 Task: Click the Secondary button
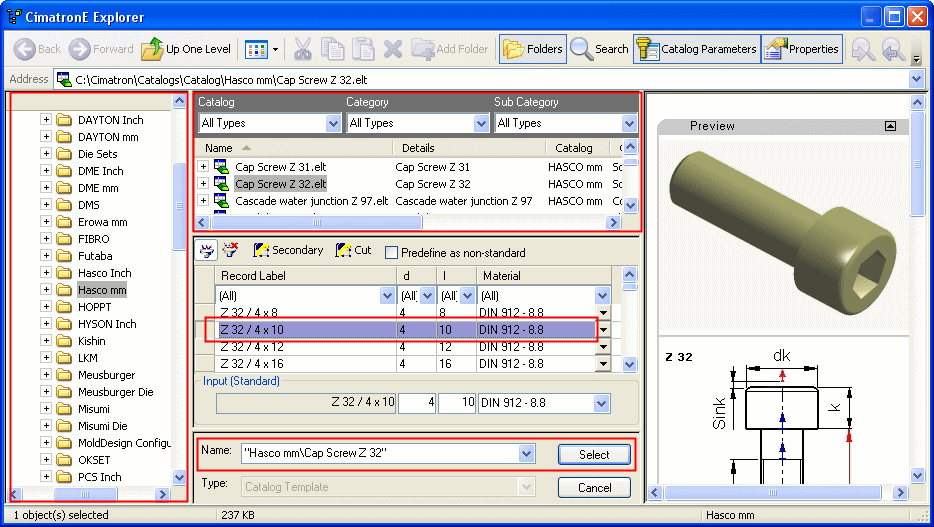pyautogui.click(x=288, y=250)
